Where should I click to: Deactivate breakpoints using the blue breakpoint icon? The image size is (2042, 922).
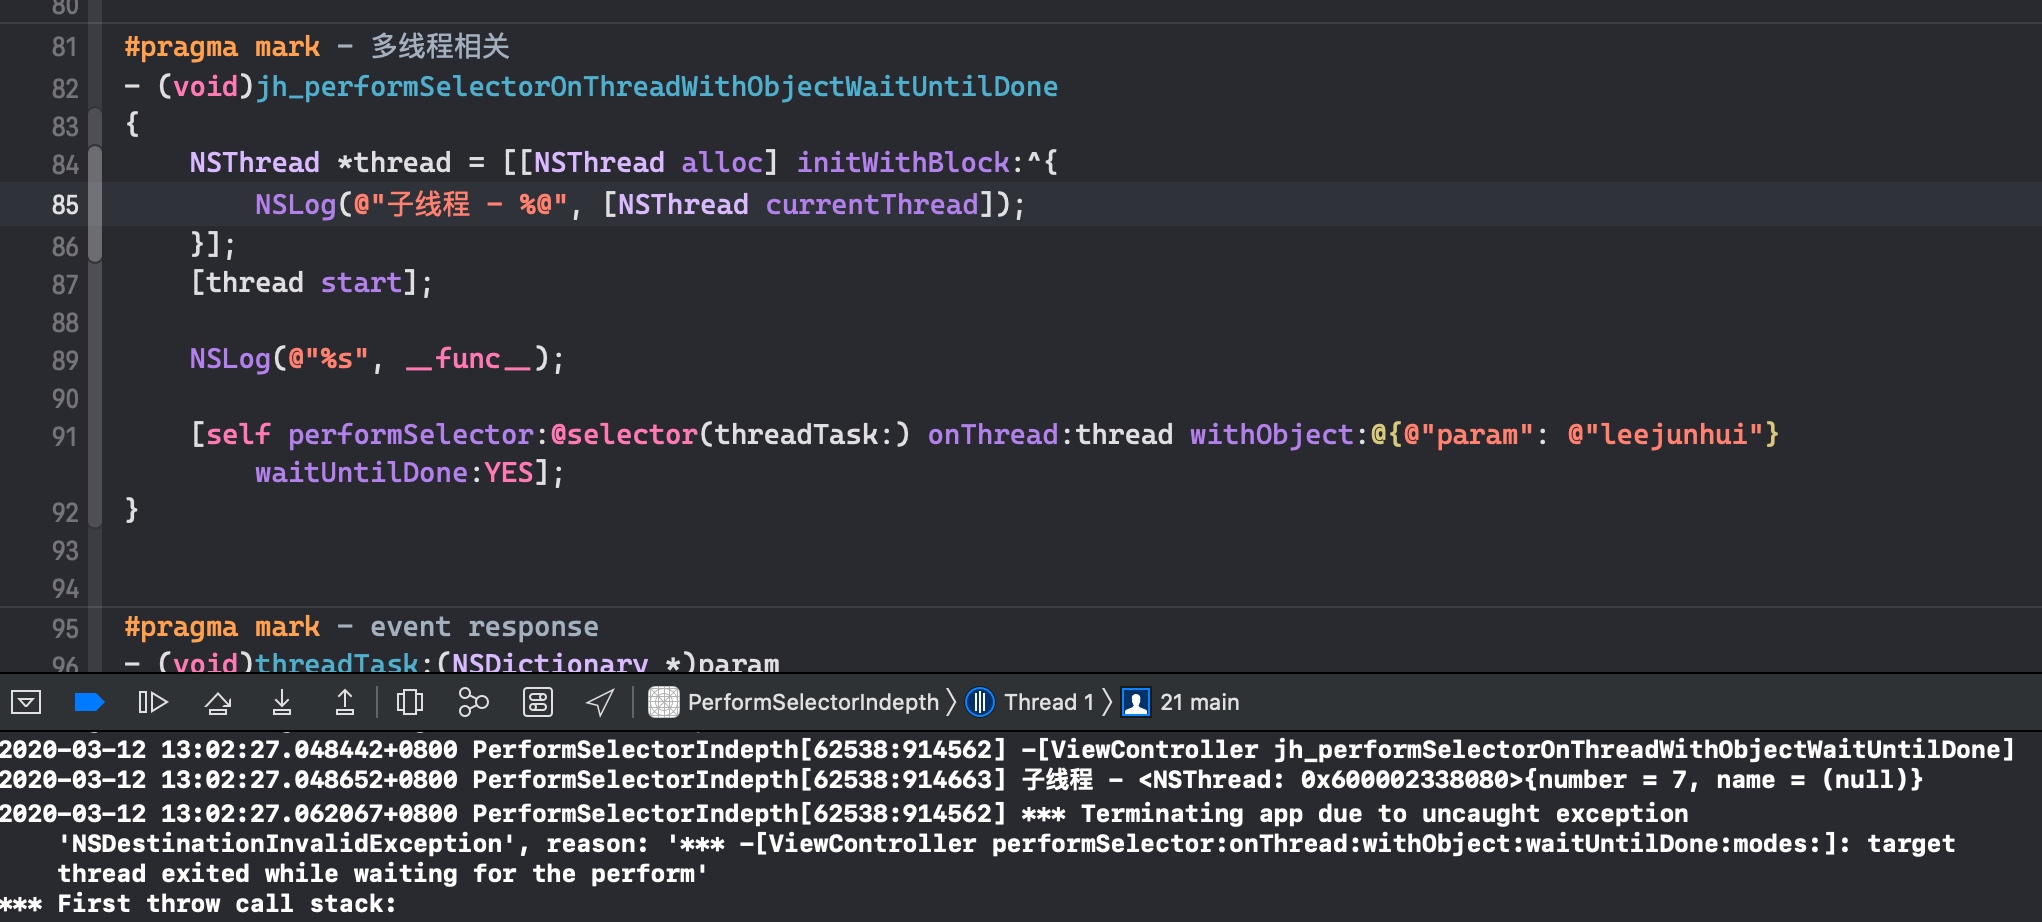[x=90, y=702]
